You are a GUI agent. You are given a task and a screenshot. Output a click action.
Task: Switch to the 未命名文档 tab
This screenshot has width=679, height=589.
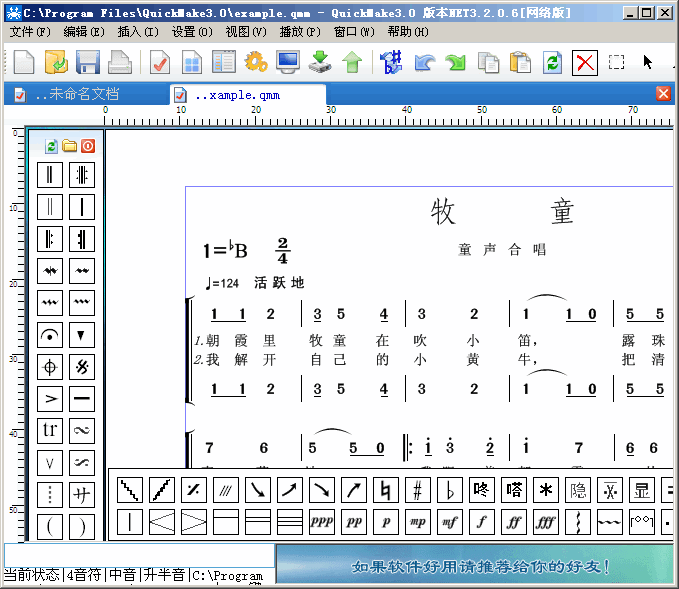(x=75, y=94)
